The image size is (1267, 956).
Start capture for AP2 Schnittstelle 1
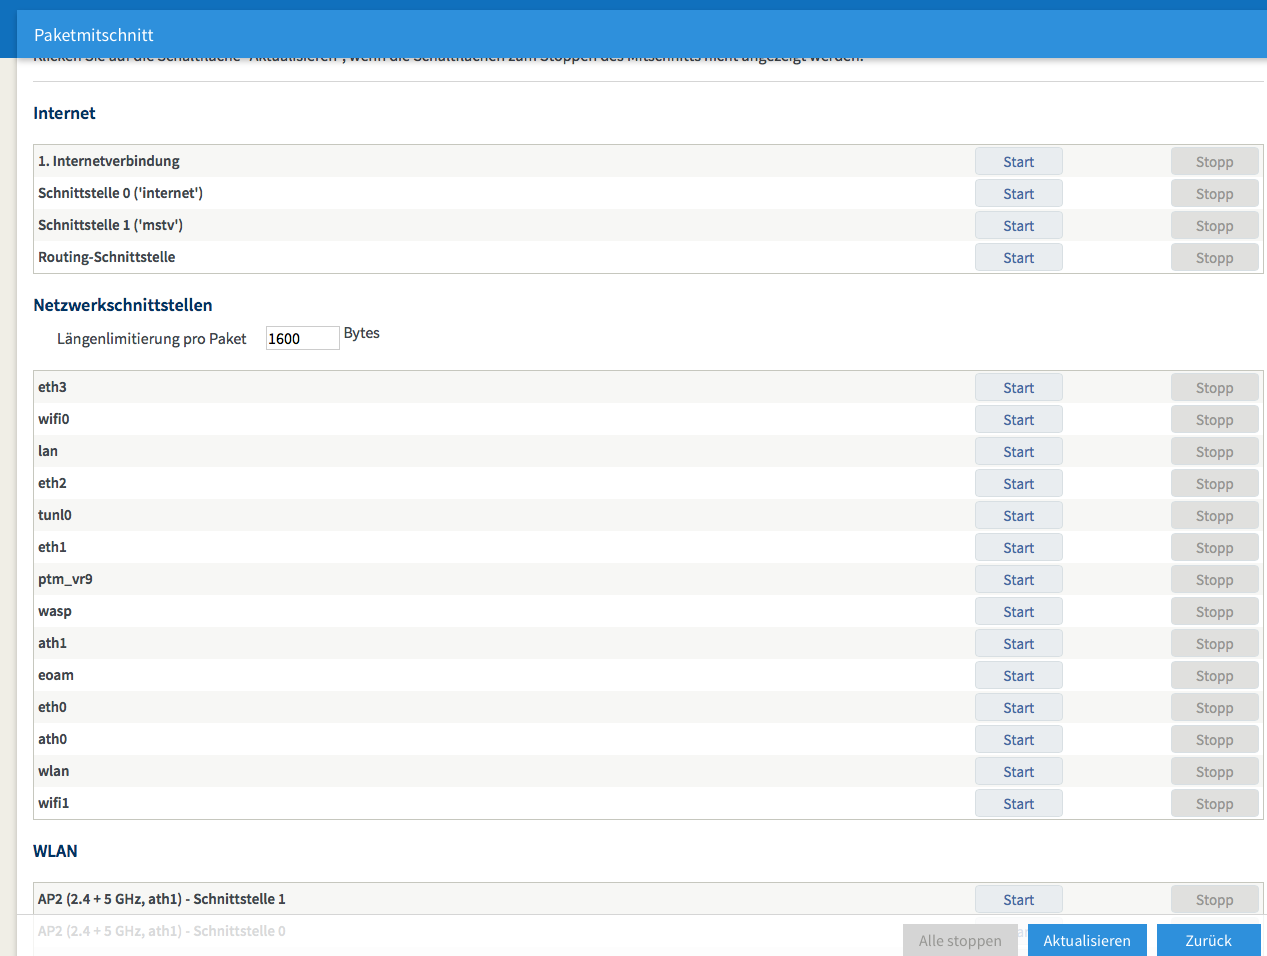click(1018, 900)
